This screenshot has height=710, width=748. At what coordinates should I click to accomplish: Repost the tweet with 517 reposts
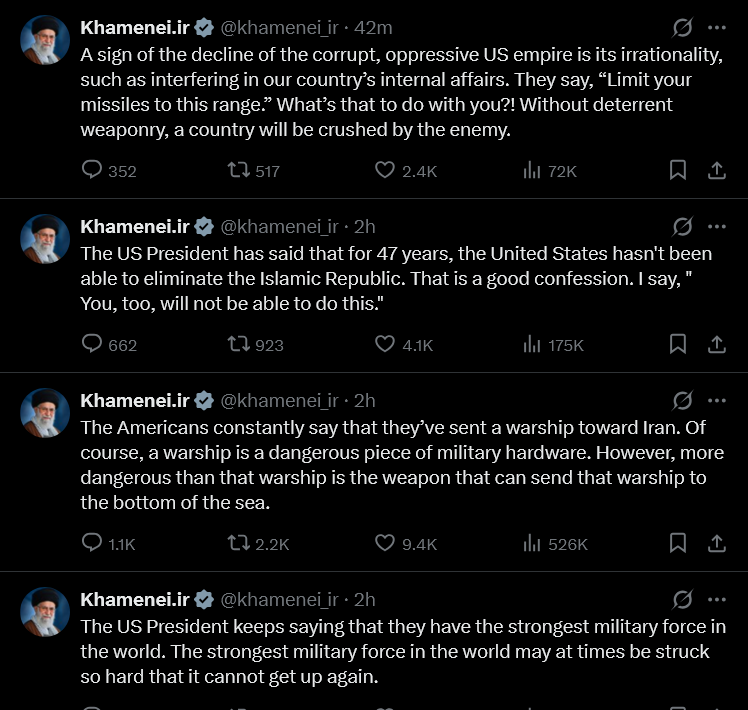point(238,170)
